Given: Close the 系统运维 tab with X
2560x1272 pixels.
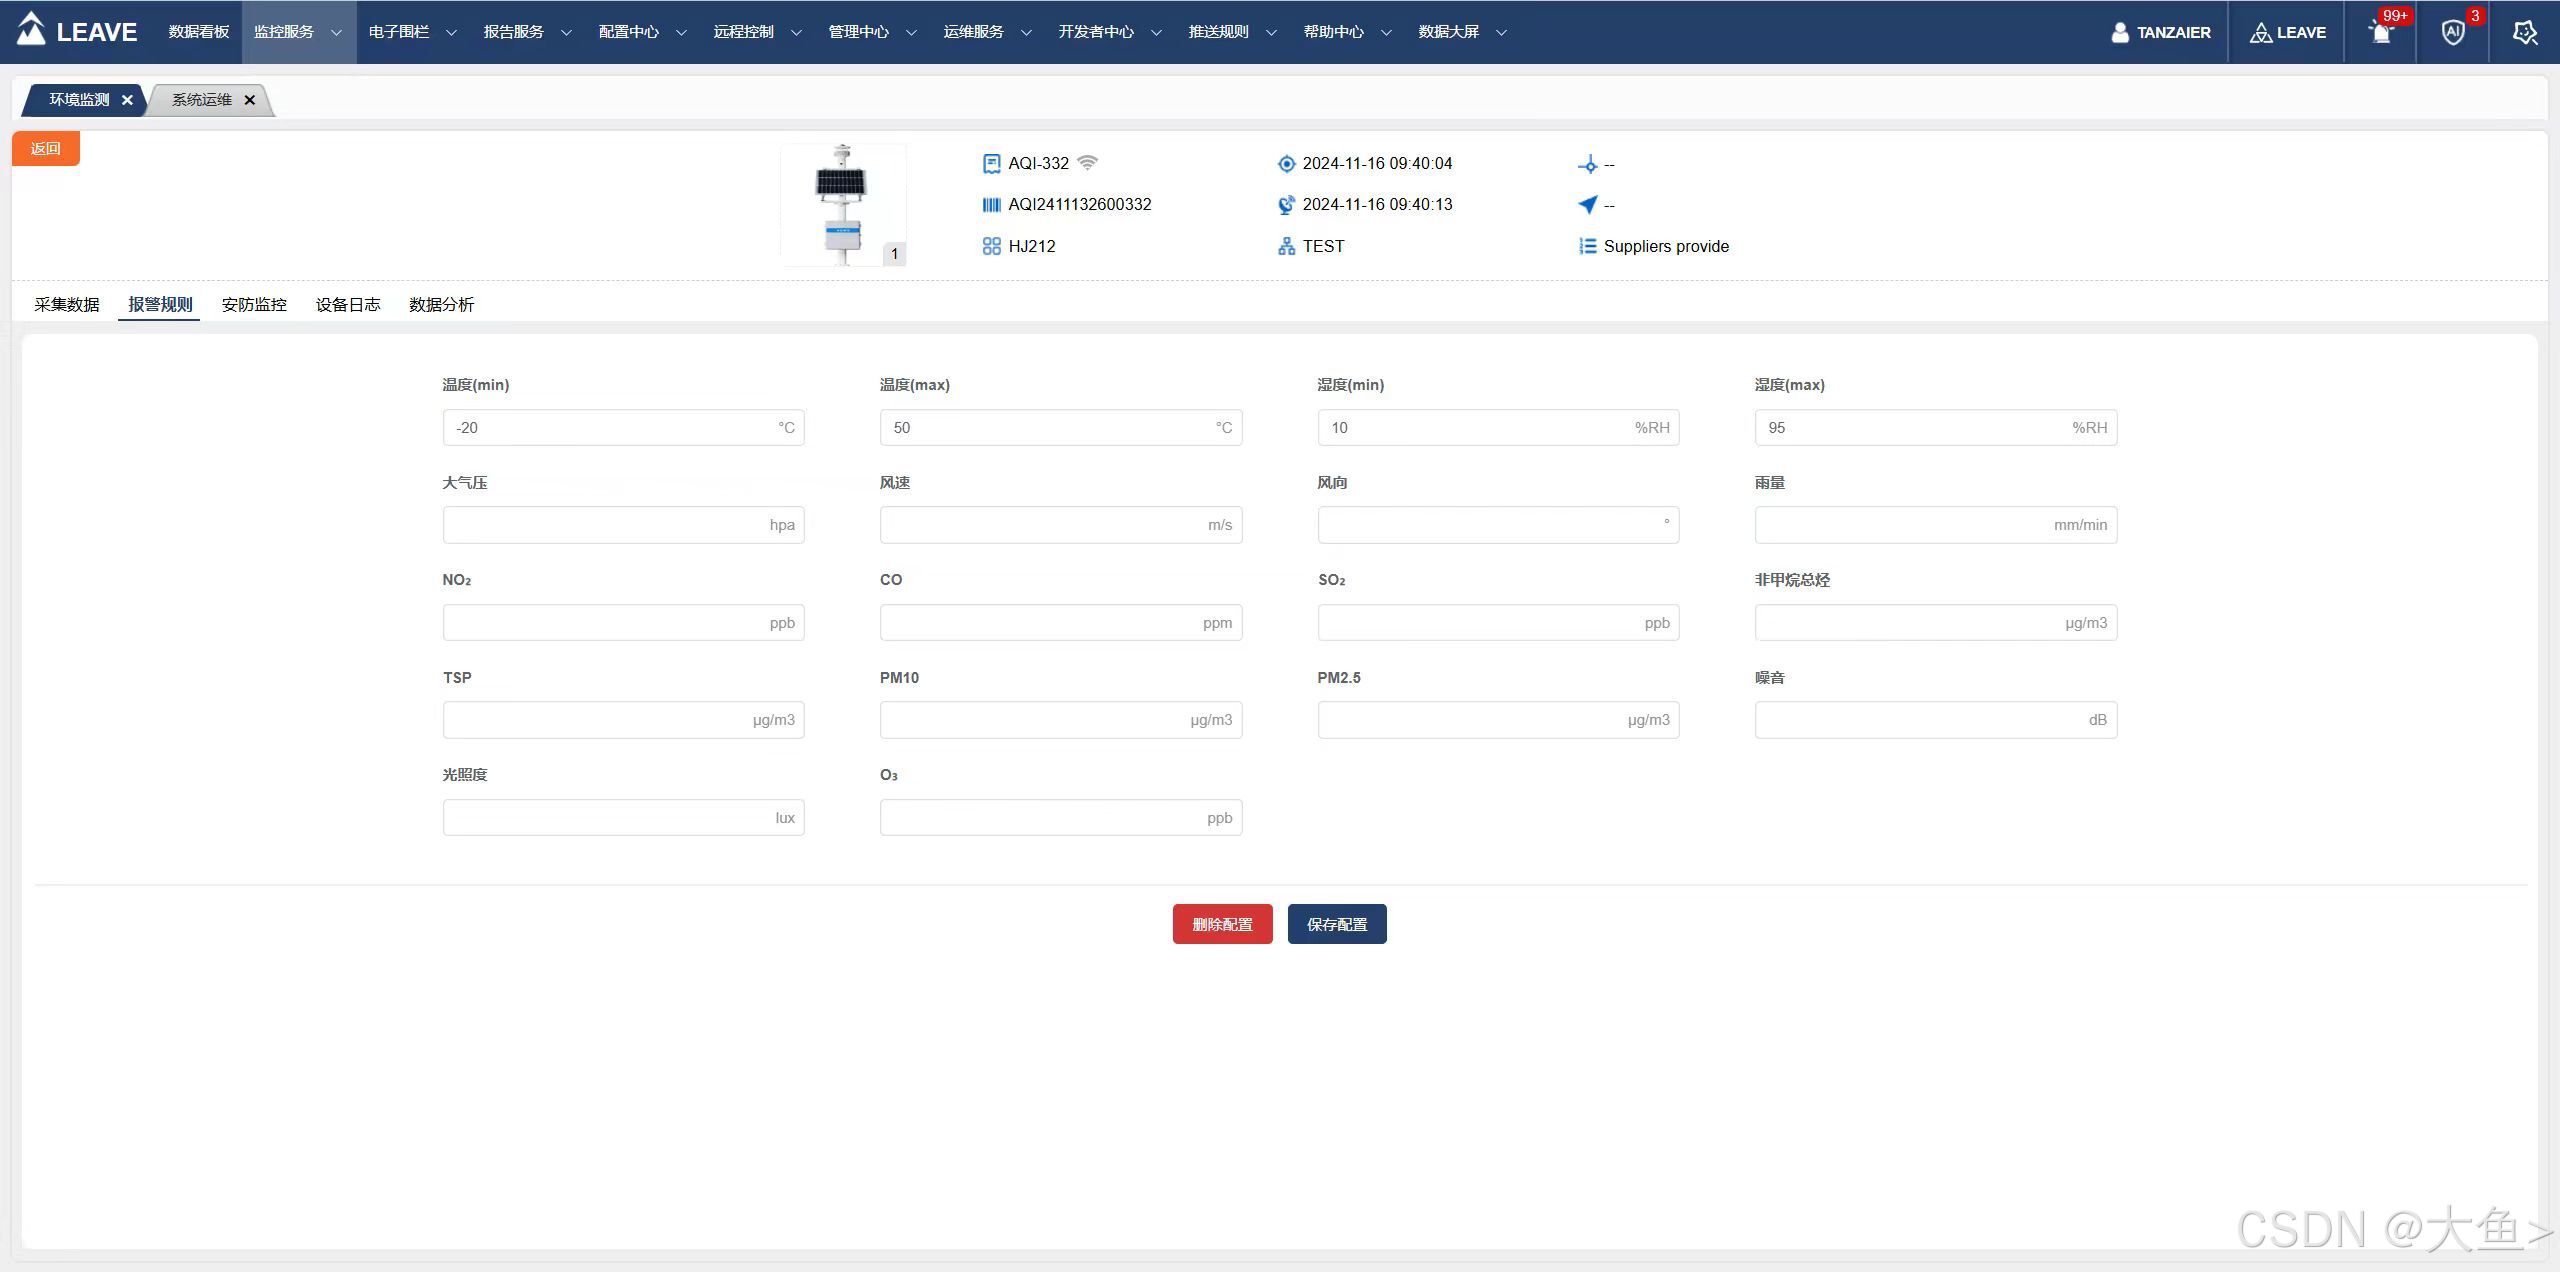Looking at the screenshot, I should [250, 100].
